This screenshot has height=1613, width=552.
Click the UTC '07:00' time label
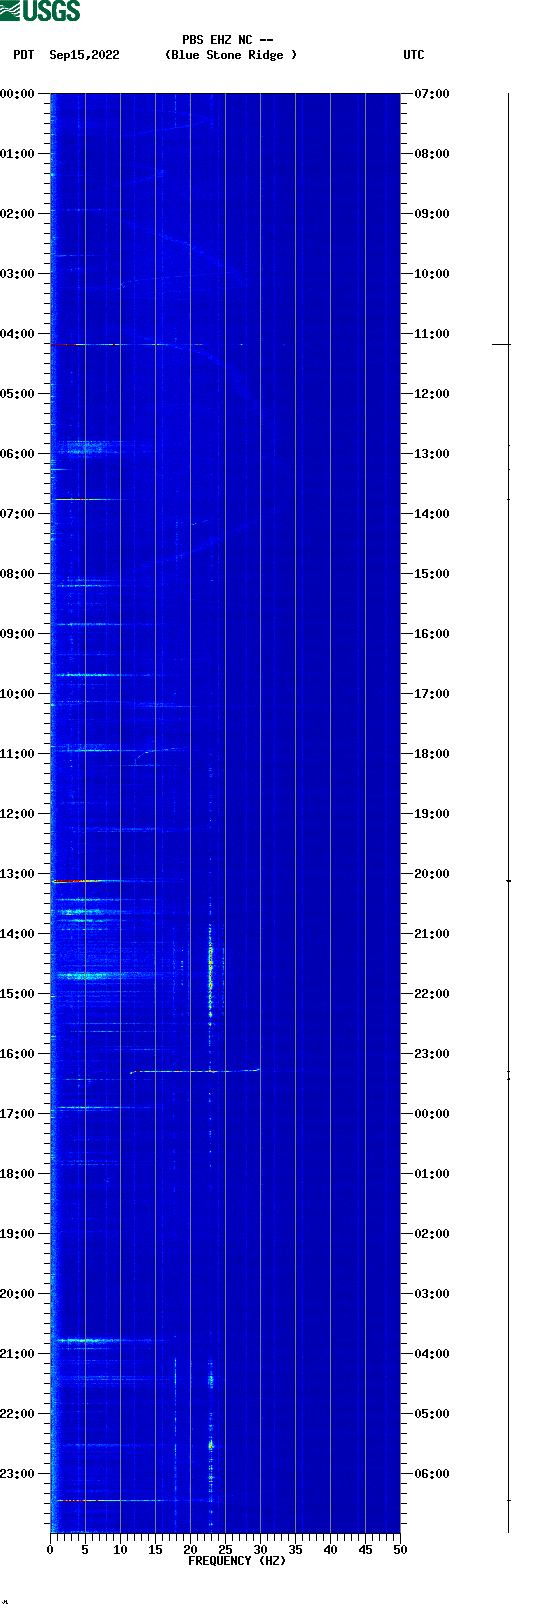tap(432, 94)
